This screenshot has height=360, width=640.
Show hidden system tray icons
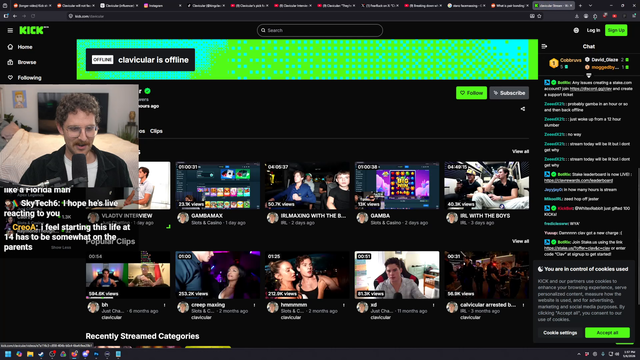tap(579, 354)
